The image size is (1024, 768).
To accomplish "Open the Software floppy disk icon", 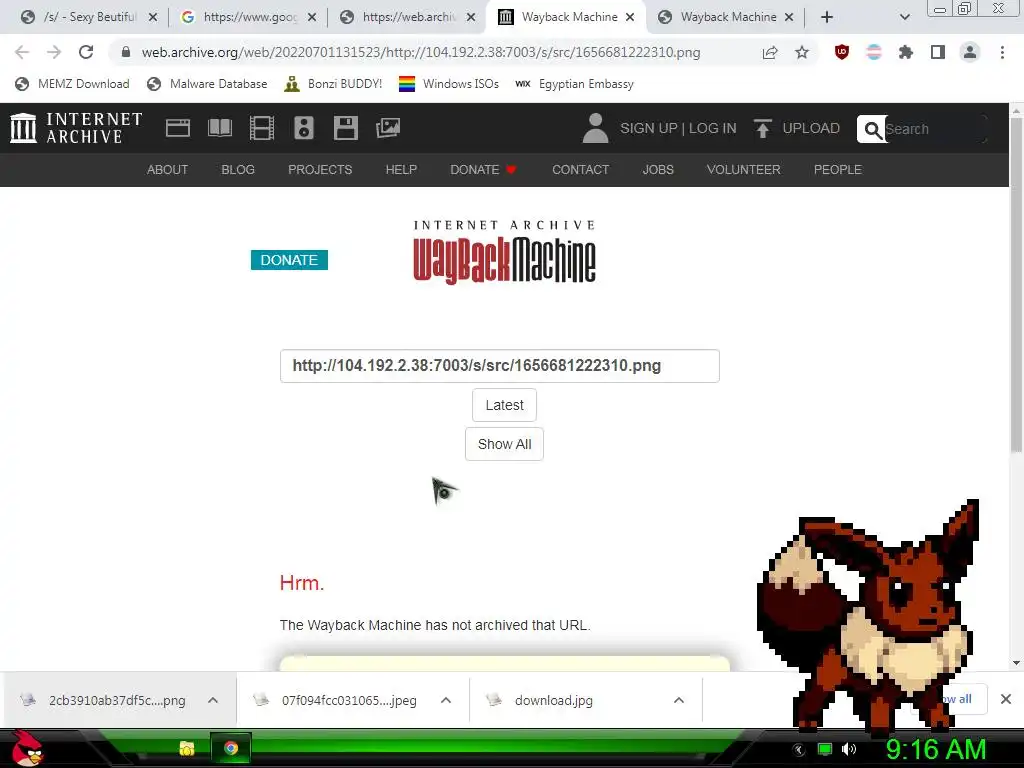I will pyautogui.click(x=345, y=128).
